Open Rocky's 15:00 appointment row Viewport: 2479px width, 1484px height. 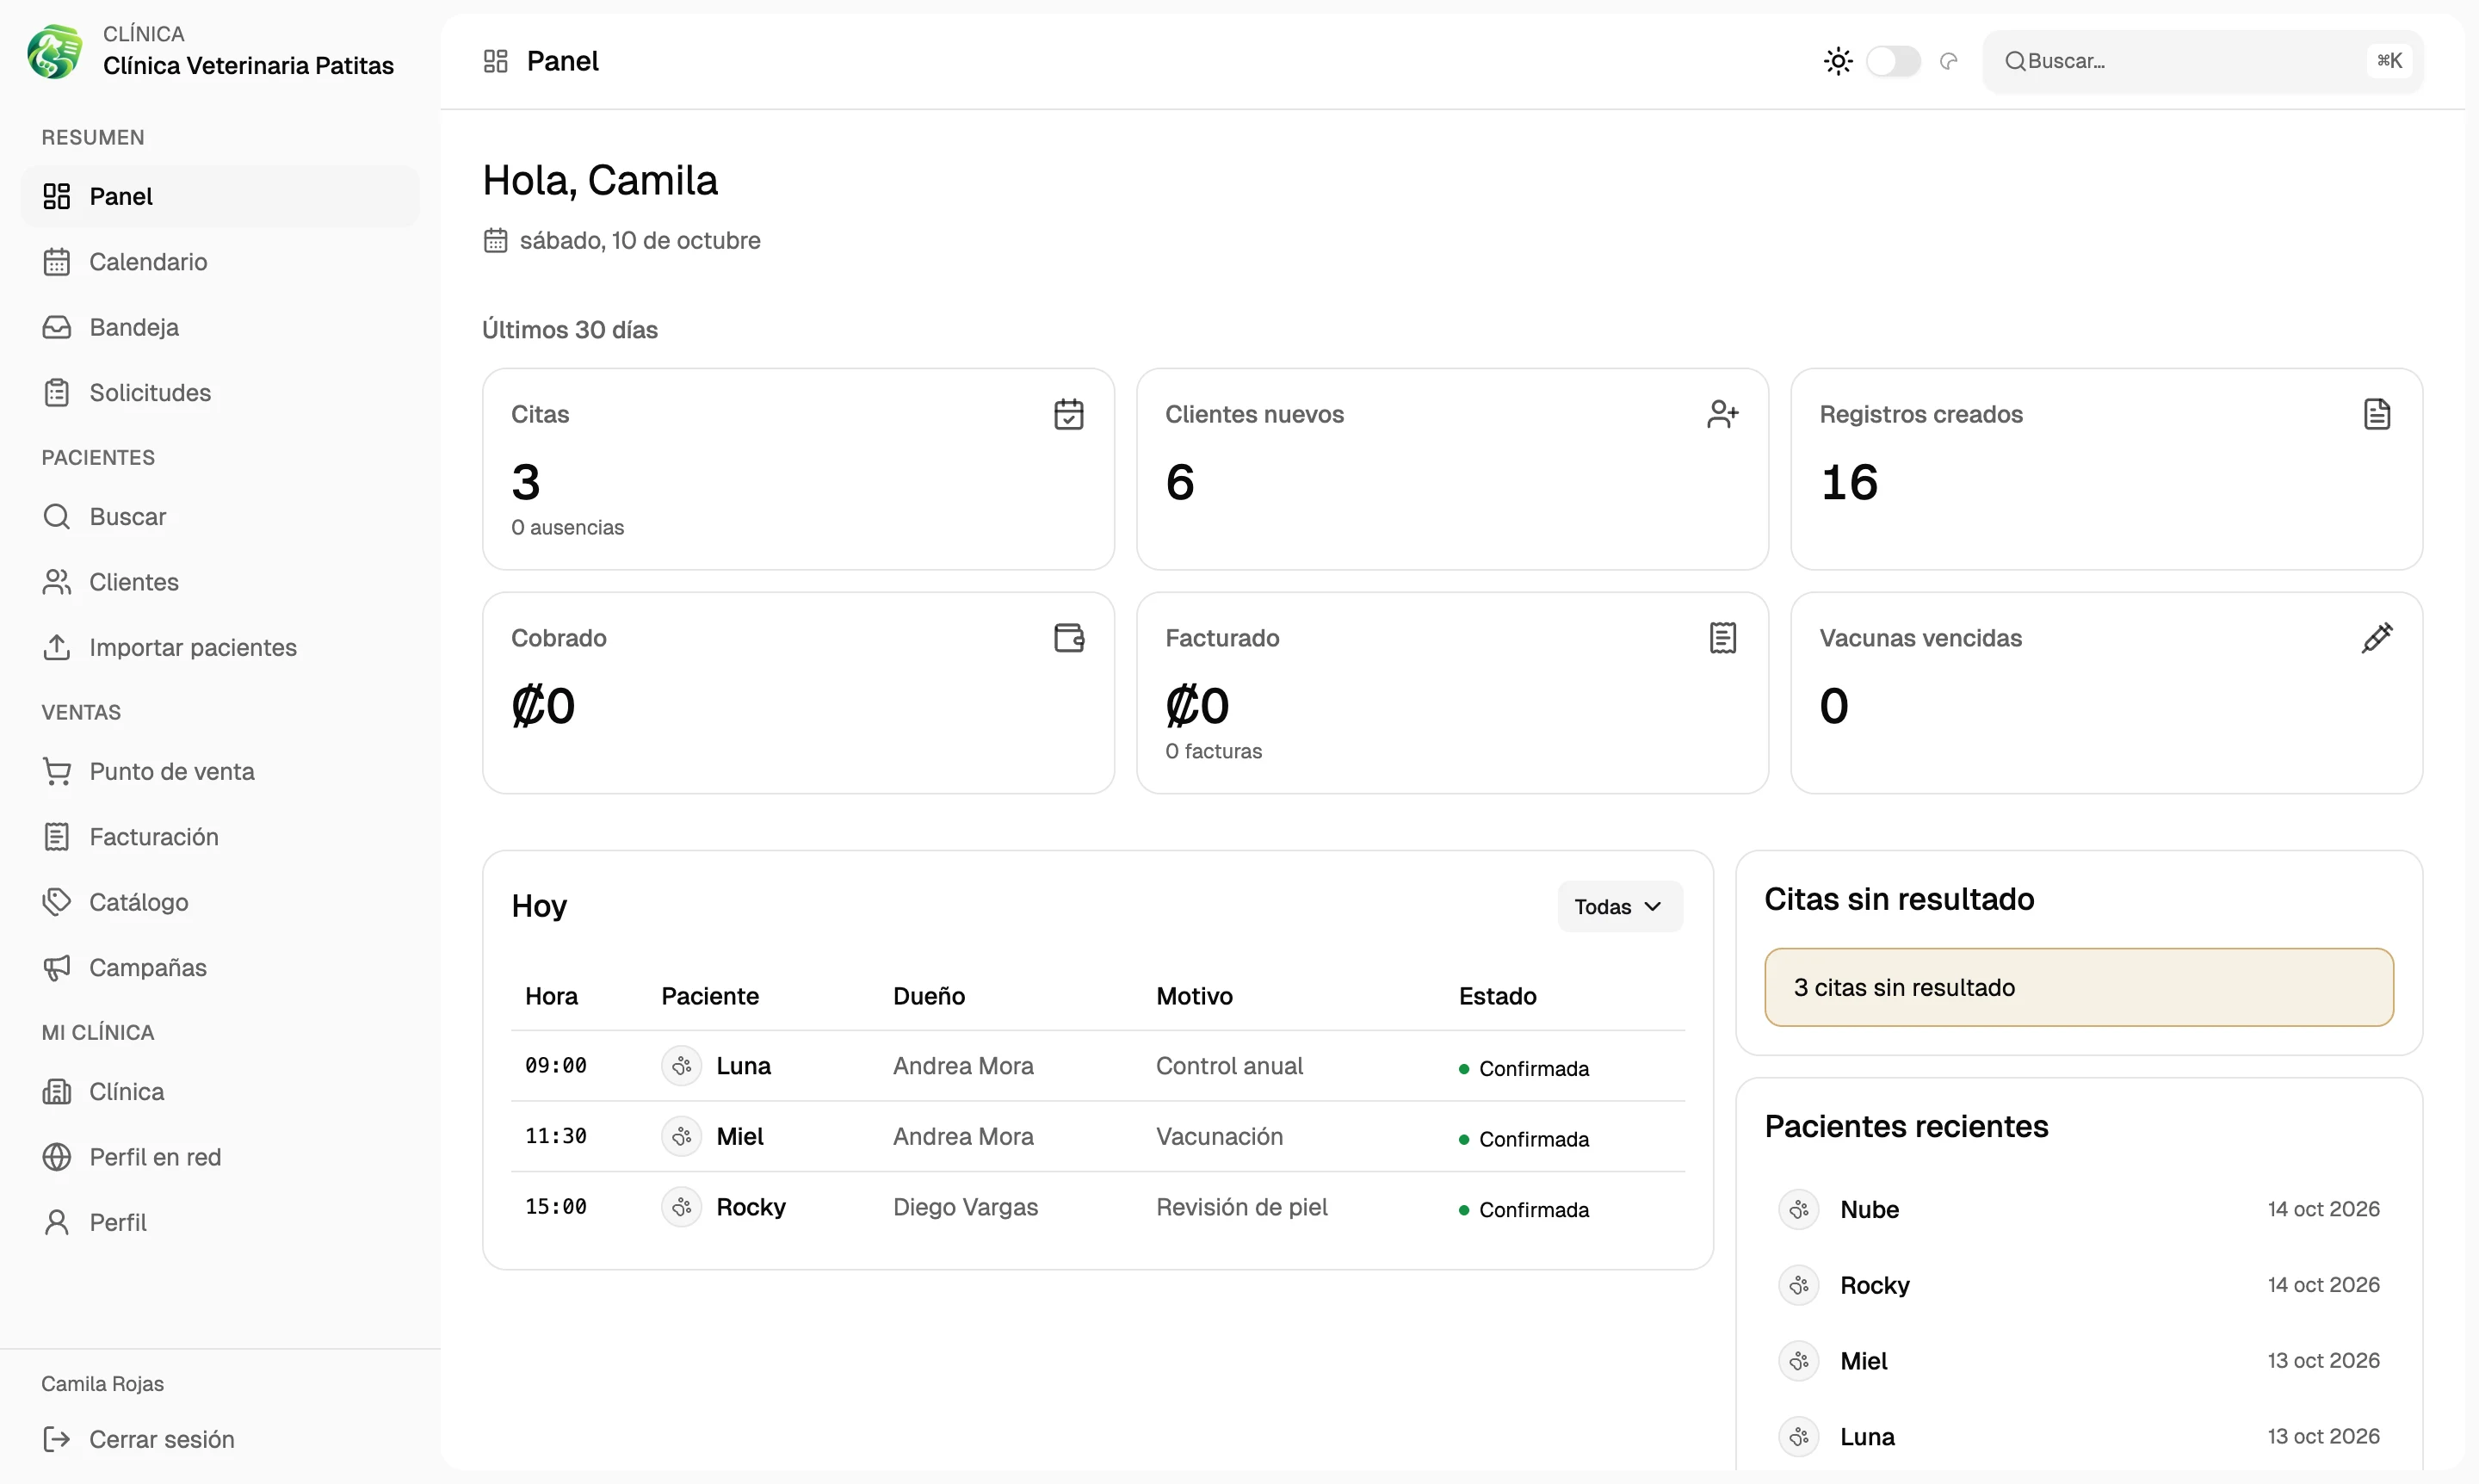[x=1097, y=1207]
